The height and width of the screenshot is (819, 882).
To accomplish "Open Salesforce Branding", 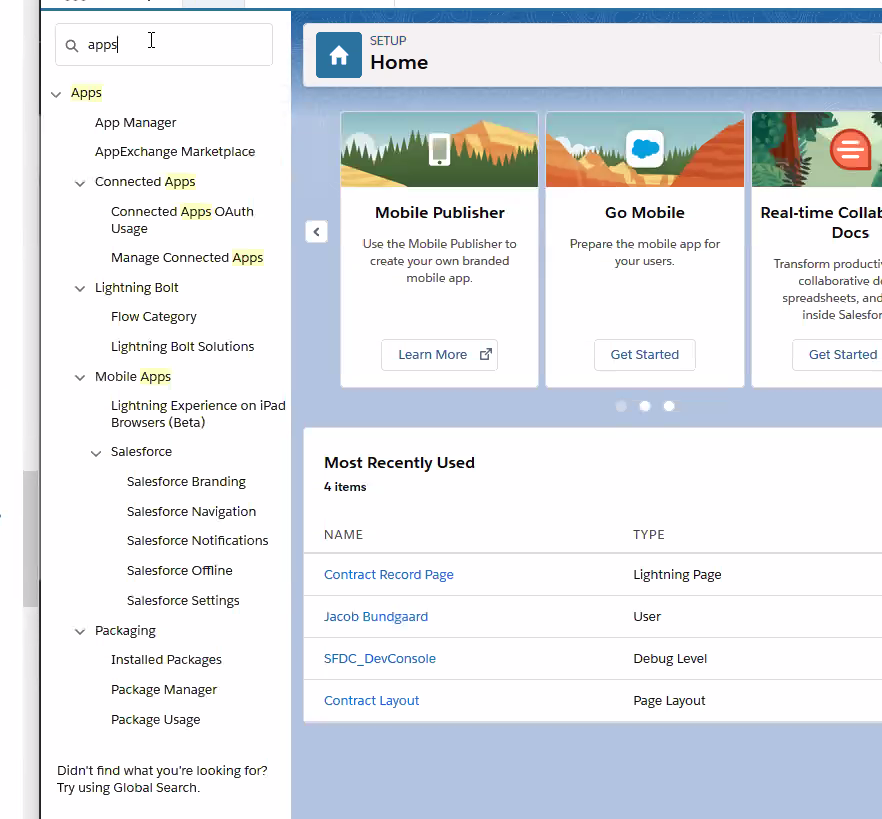I will [186, 482].
